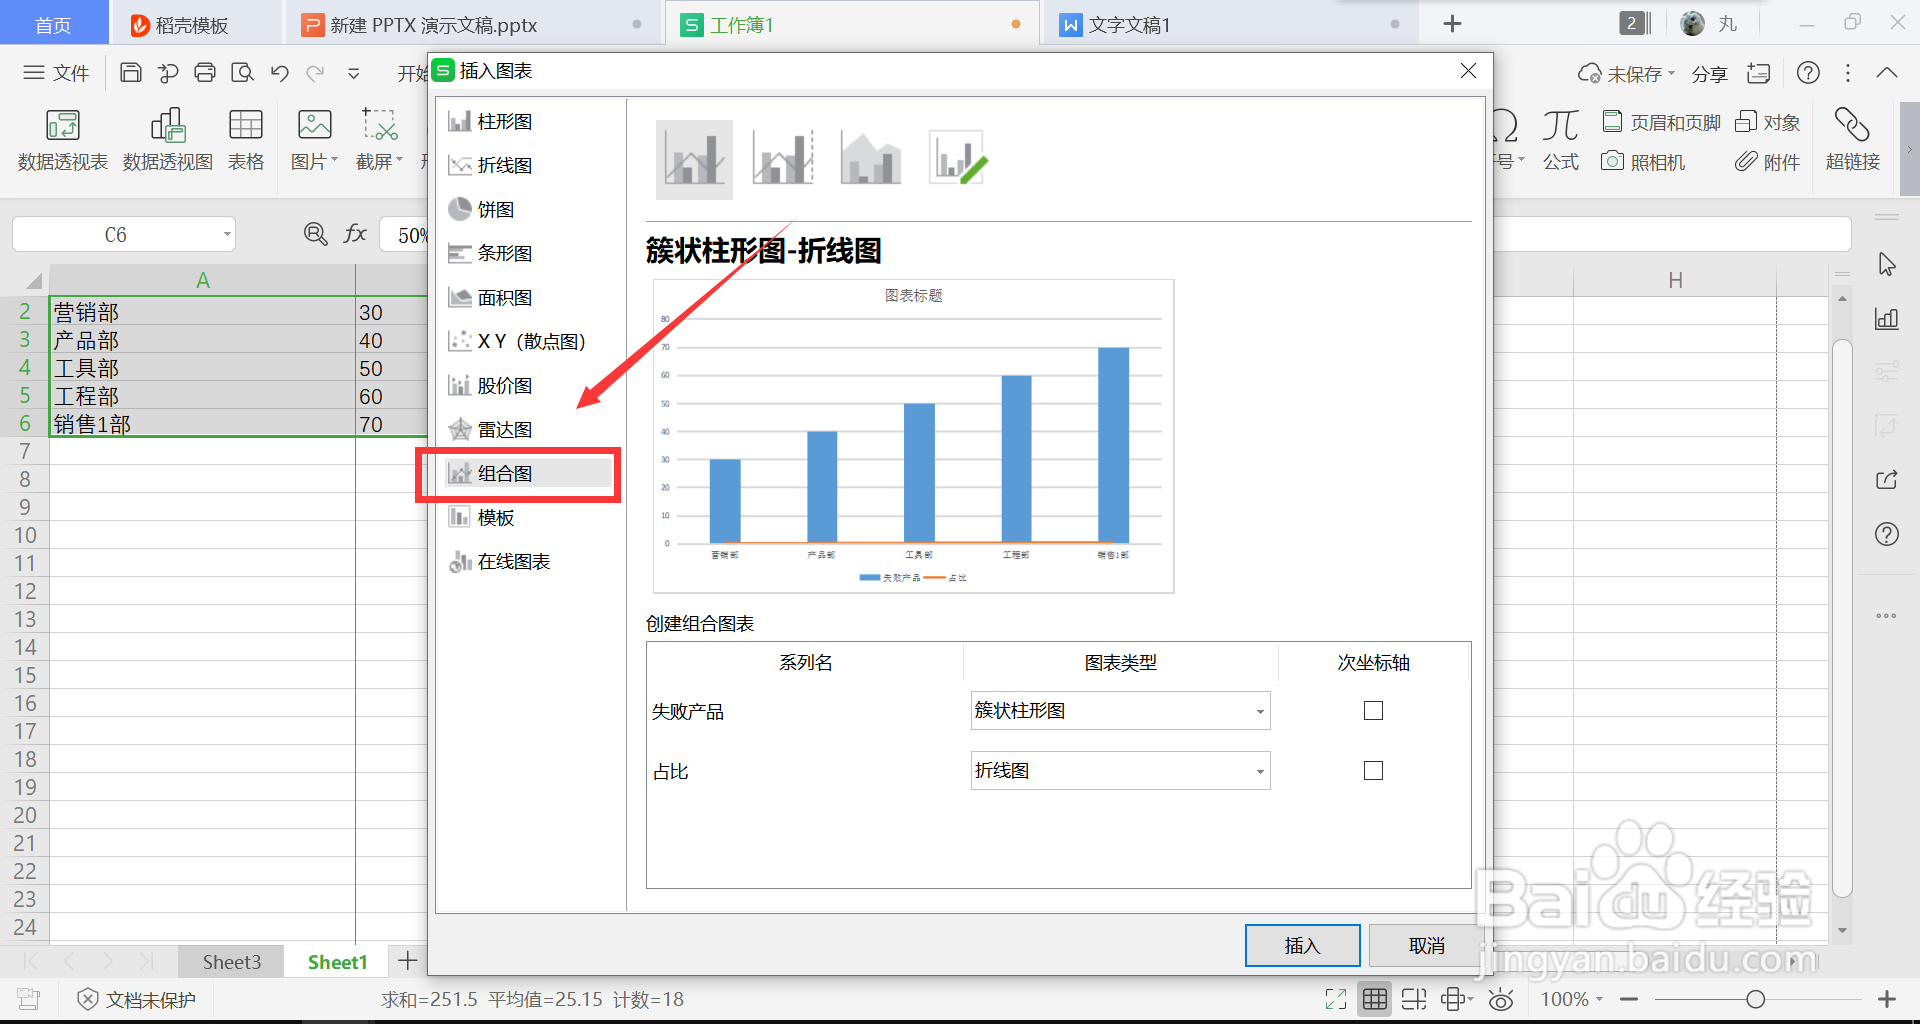The image size is (1920, 1024).
Task: Switch to 新建 PPTX 演示文稿.pptx tab
Action: (472, 25)
